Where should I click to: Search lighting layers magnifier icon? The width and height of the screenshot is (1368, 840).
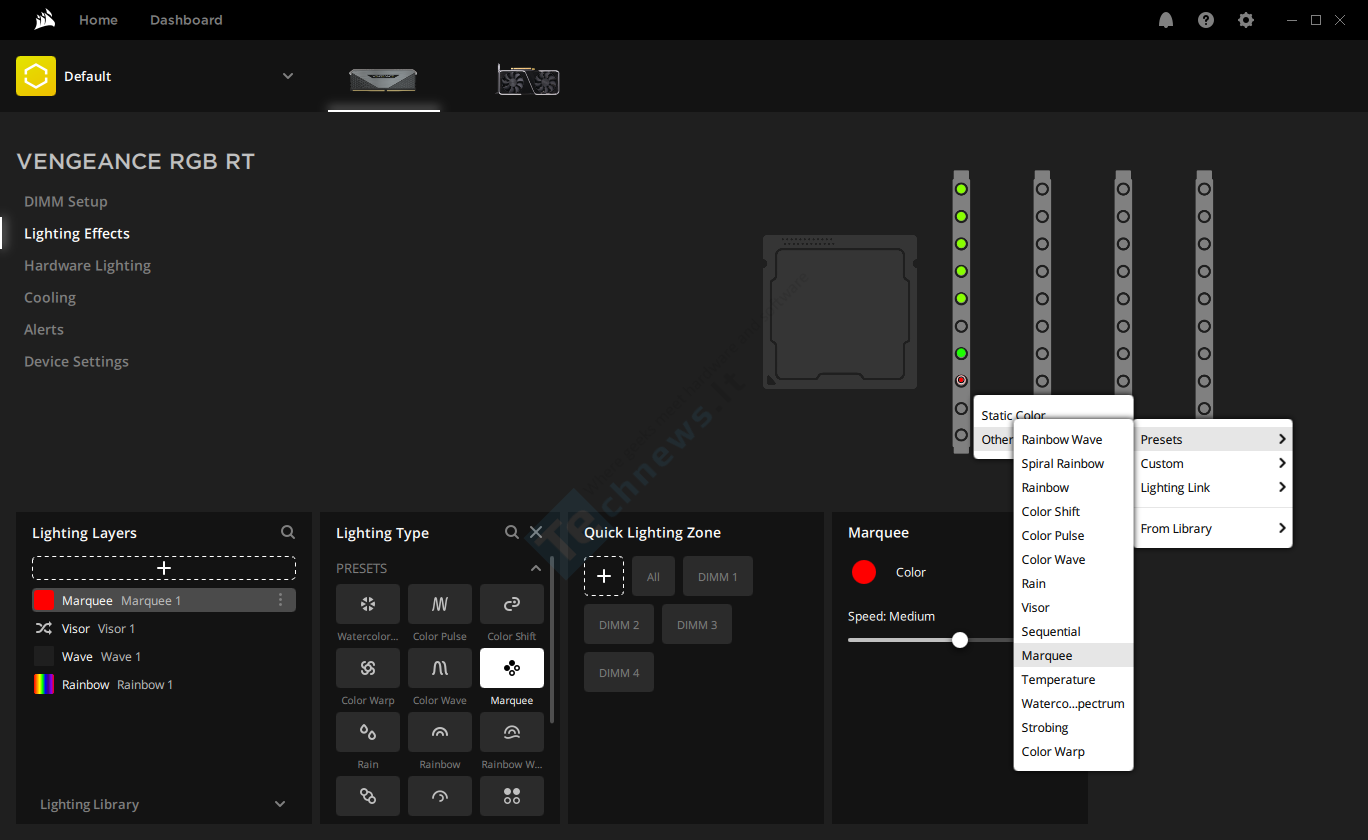[288, 532]
